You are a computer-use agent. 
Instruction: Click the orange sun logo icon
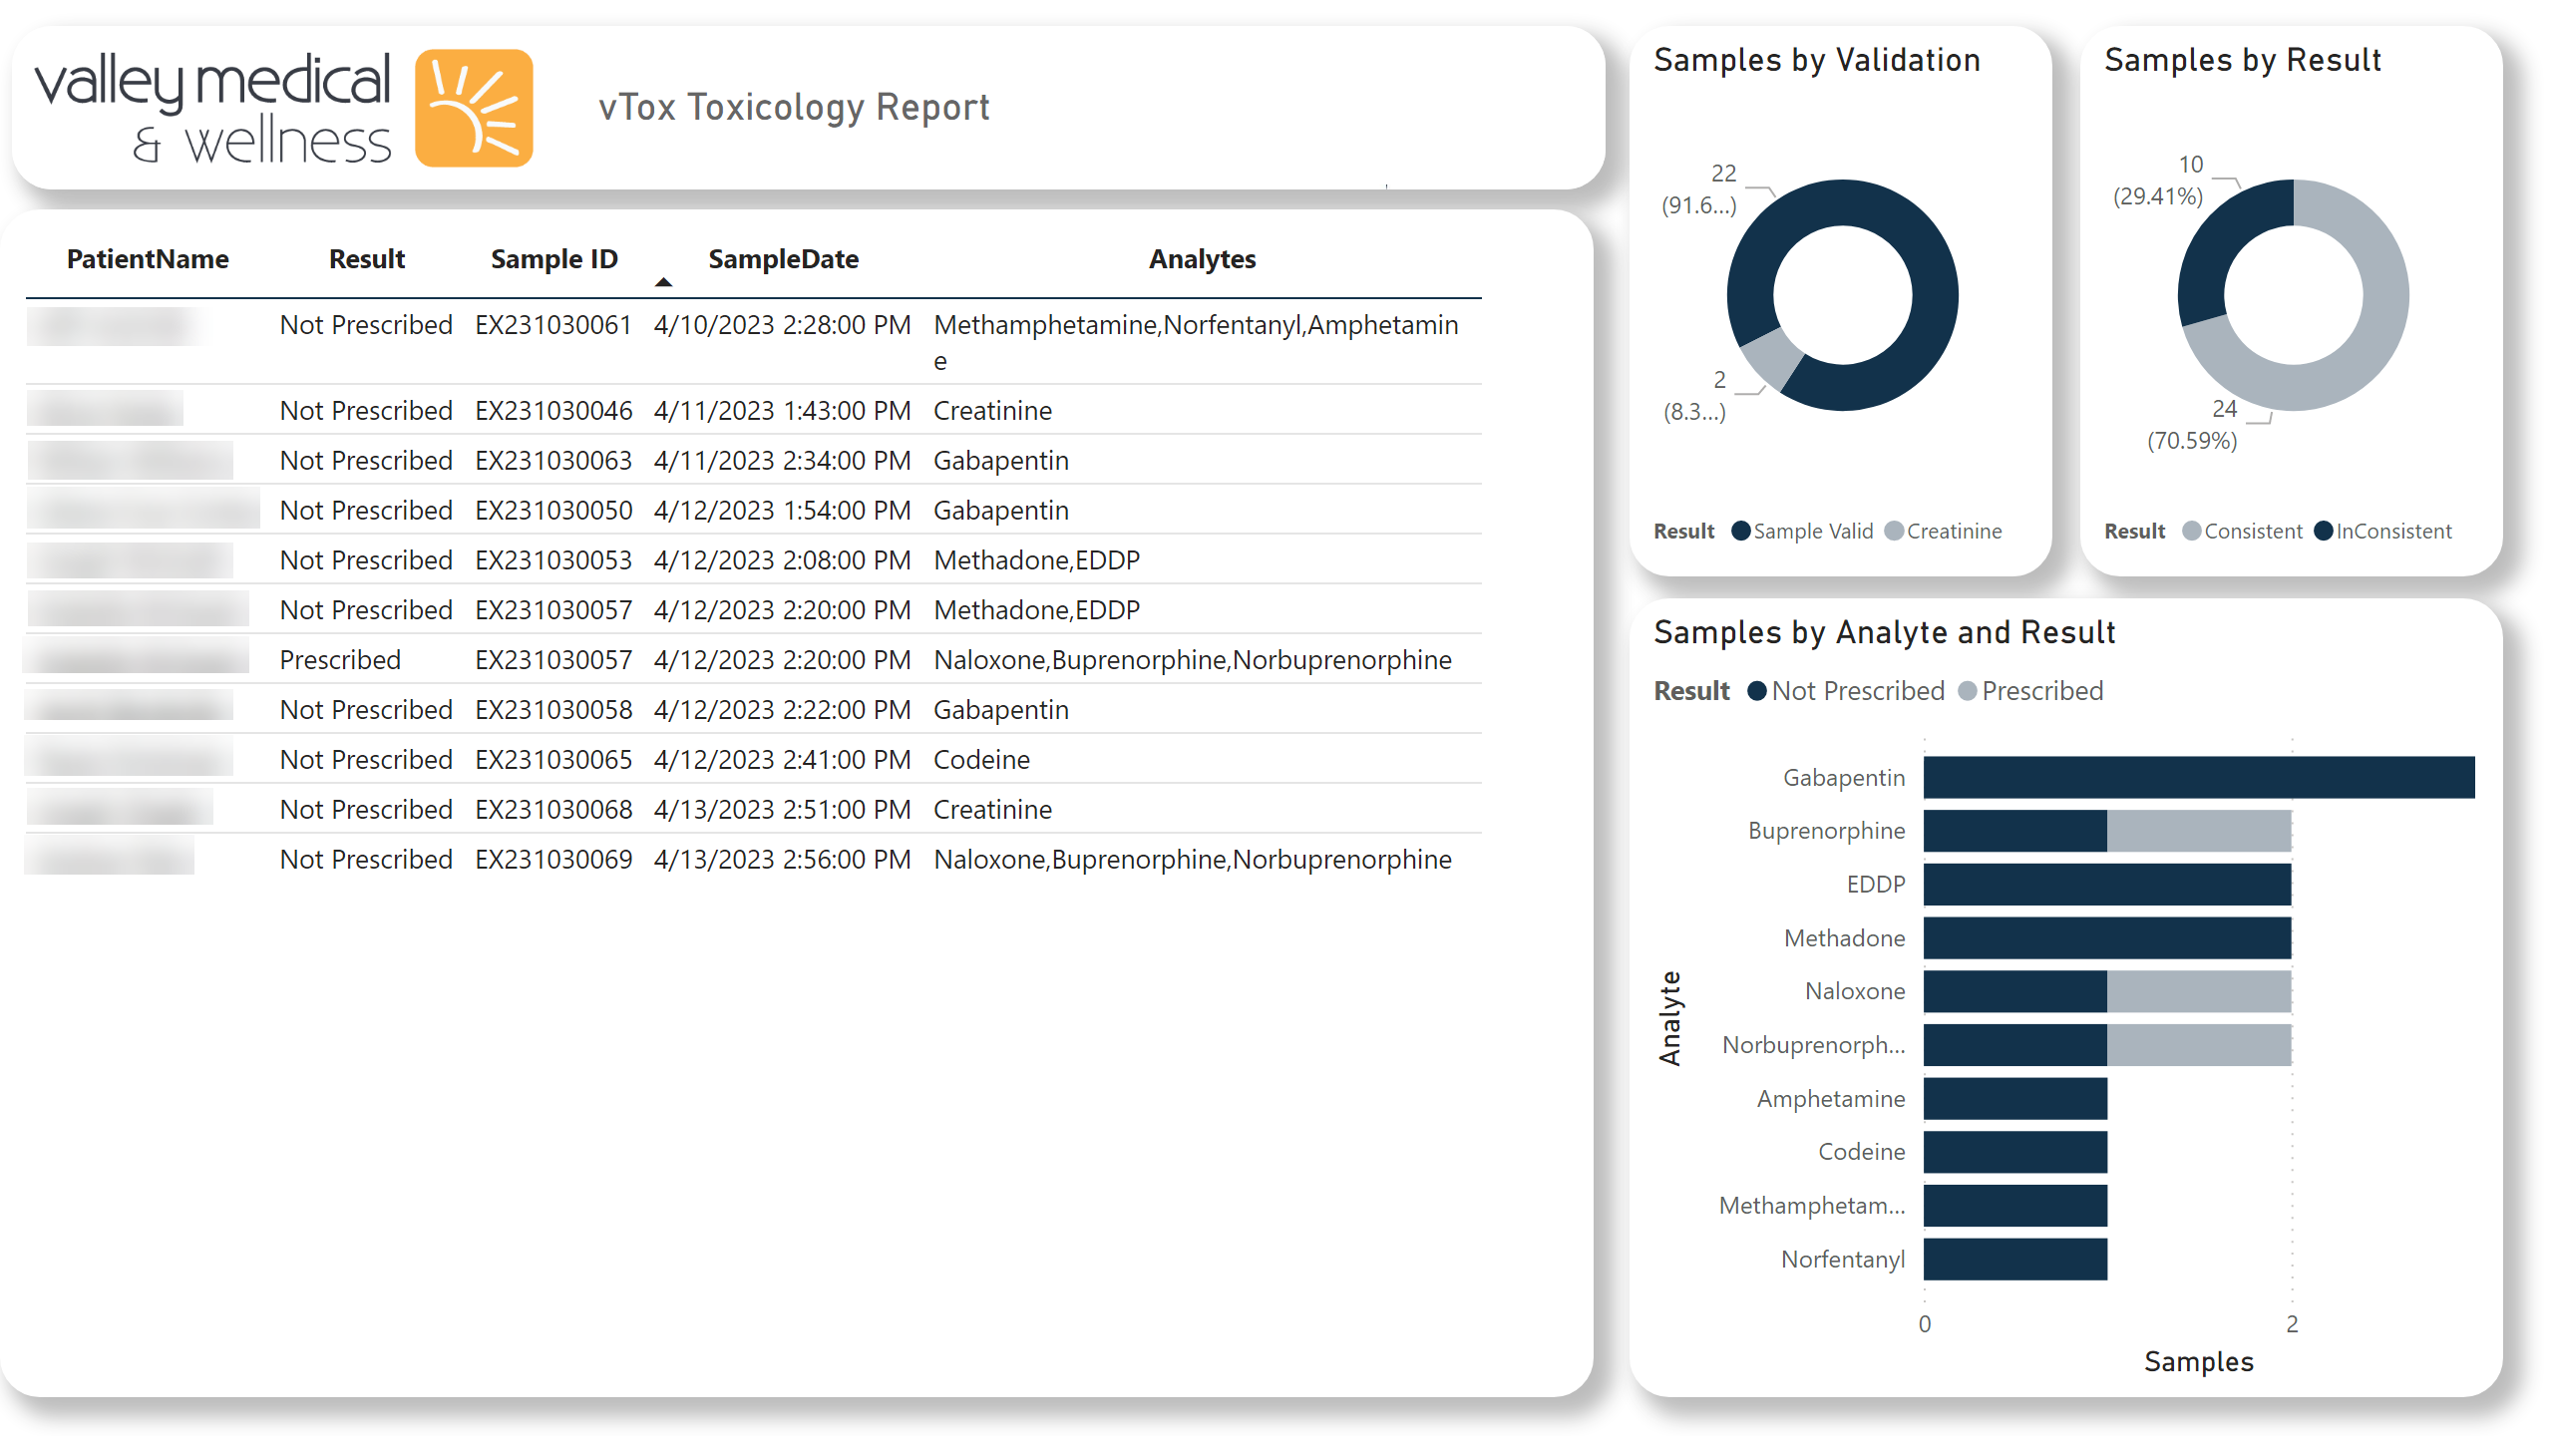(x=473, y=108)
